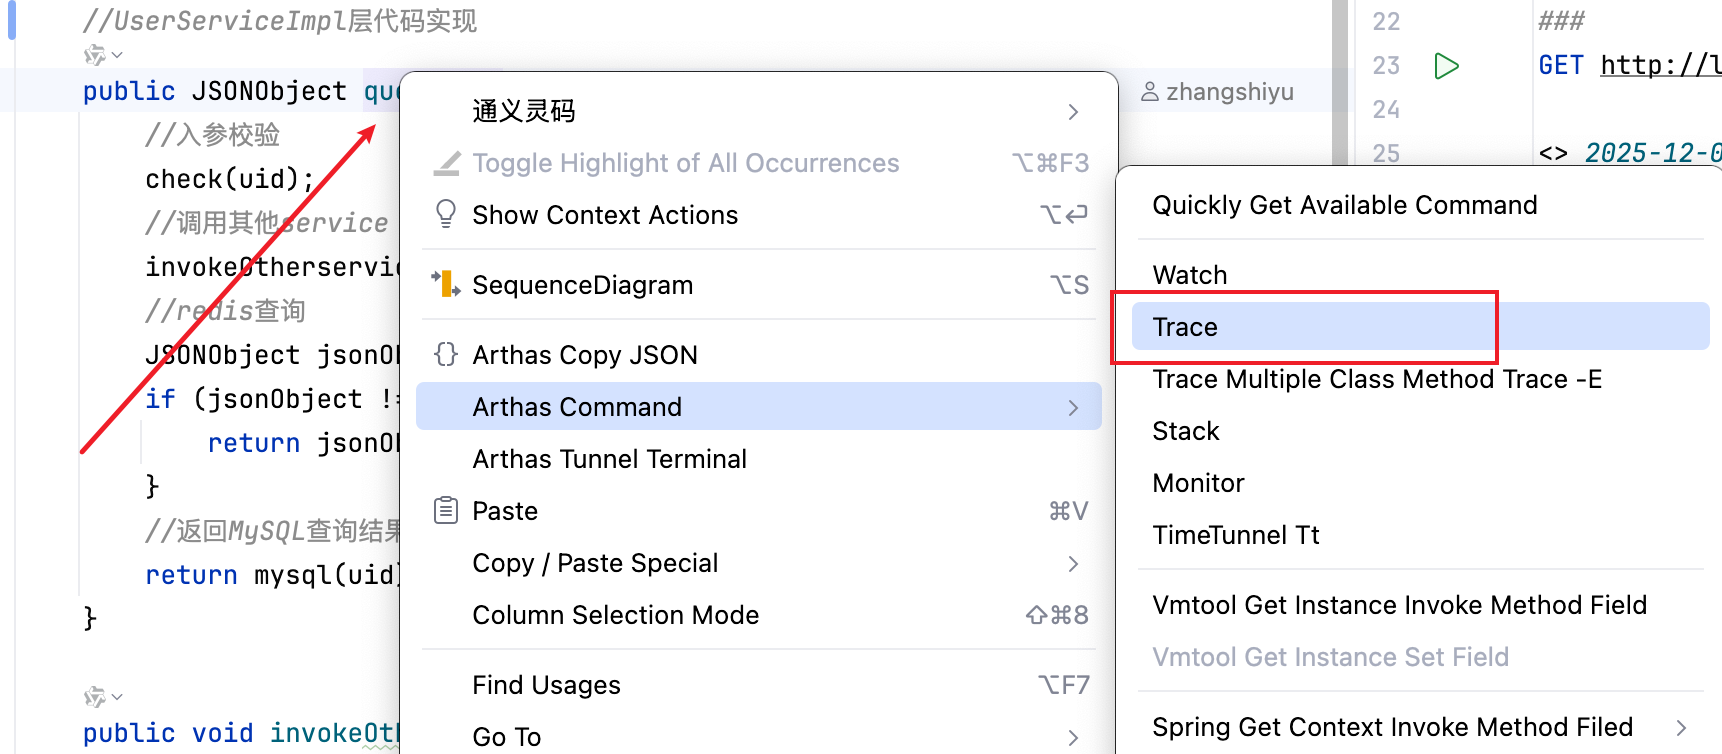Viewport: 1722px width, 754px height.
Task: Open the HTTP request URL link
Action: tap(1660, 66)
